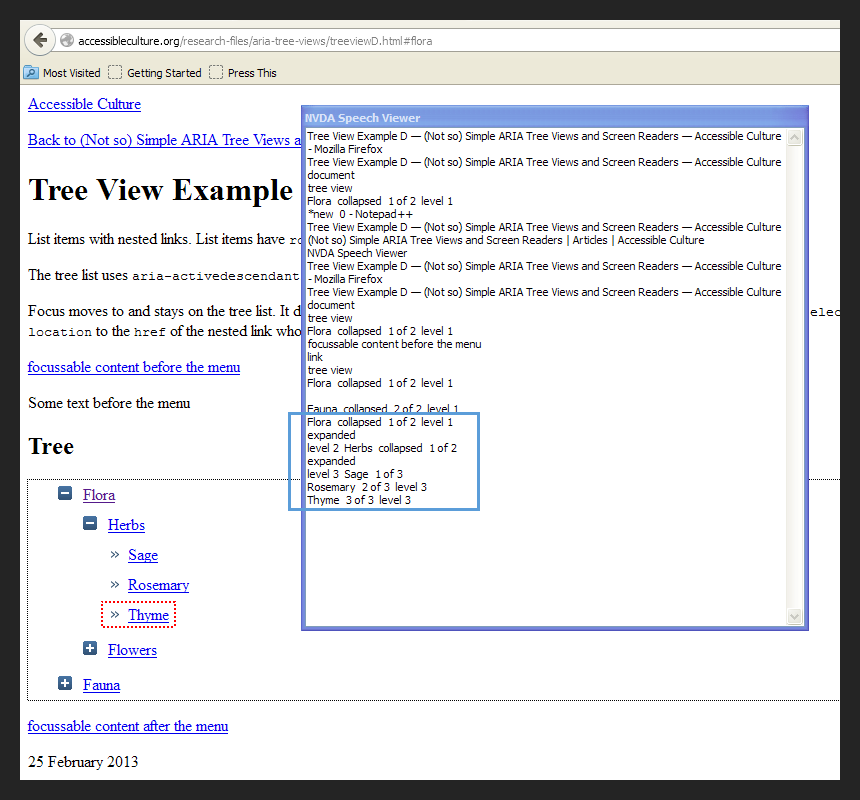The width and height of the screenshot is (860, 800).
Task: Click the globe site identity icon
Action: pyautogui.click(x=67, y=41)
